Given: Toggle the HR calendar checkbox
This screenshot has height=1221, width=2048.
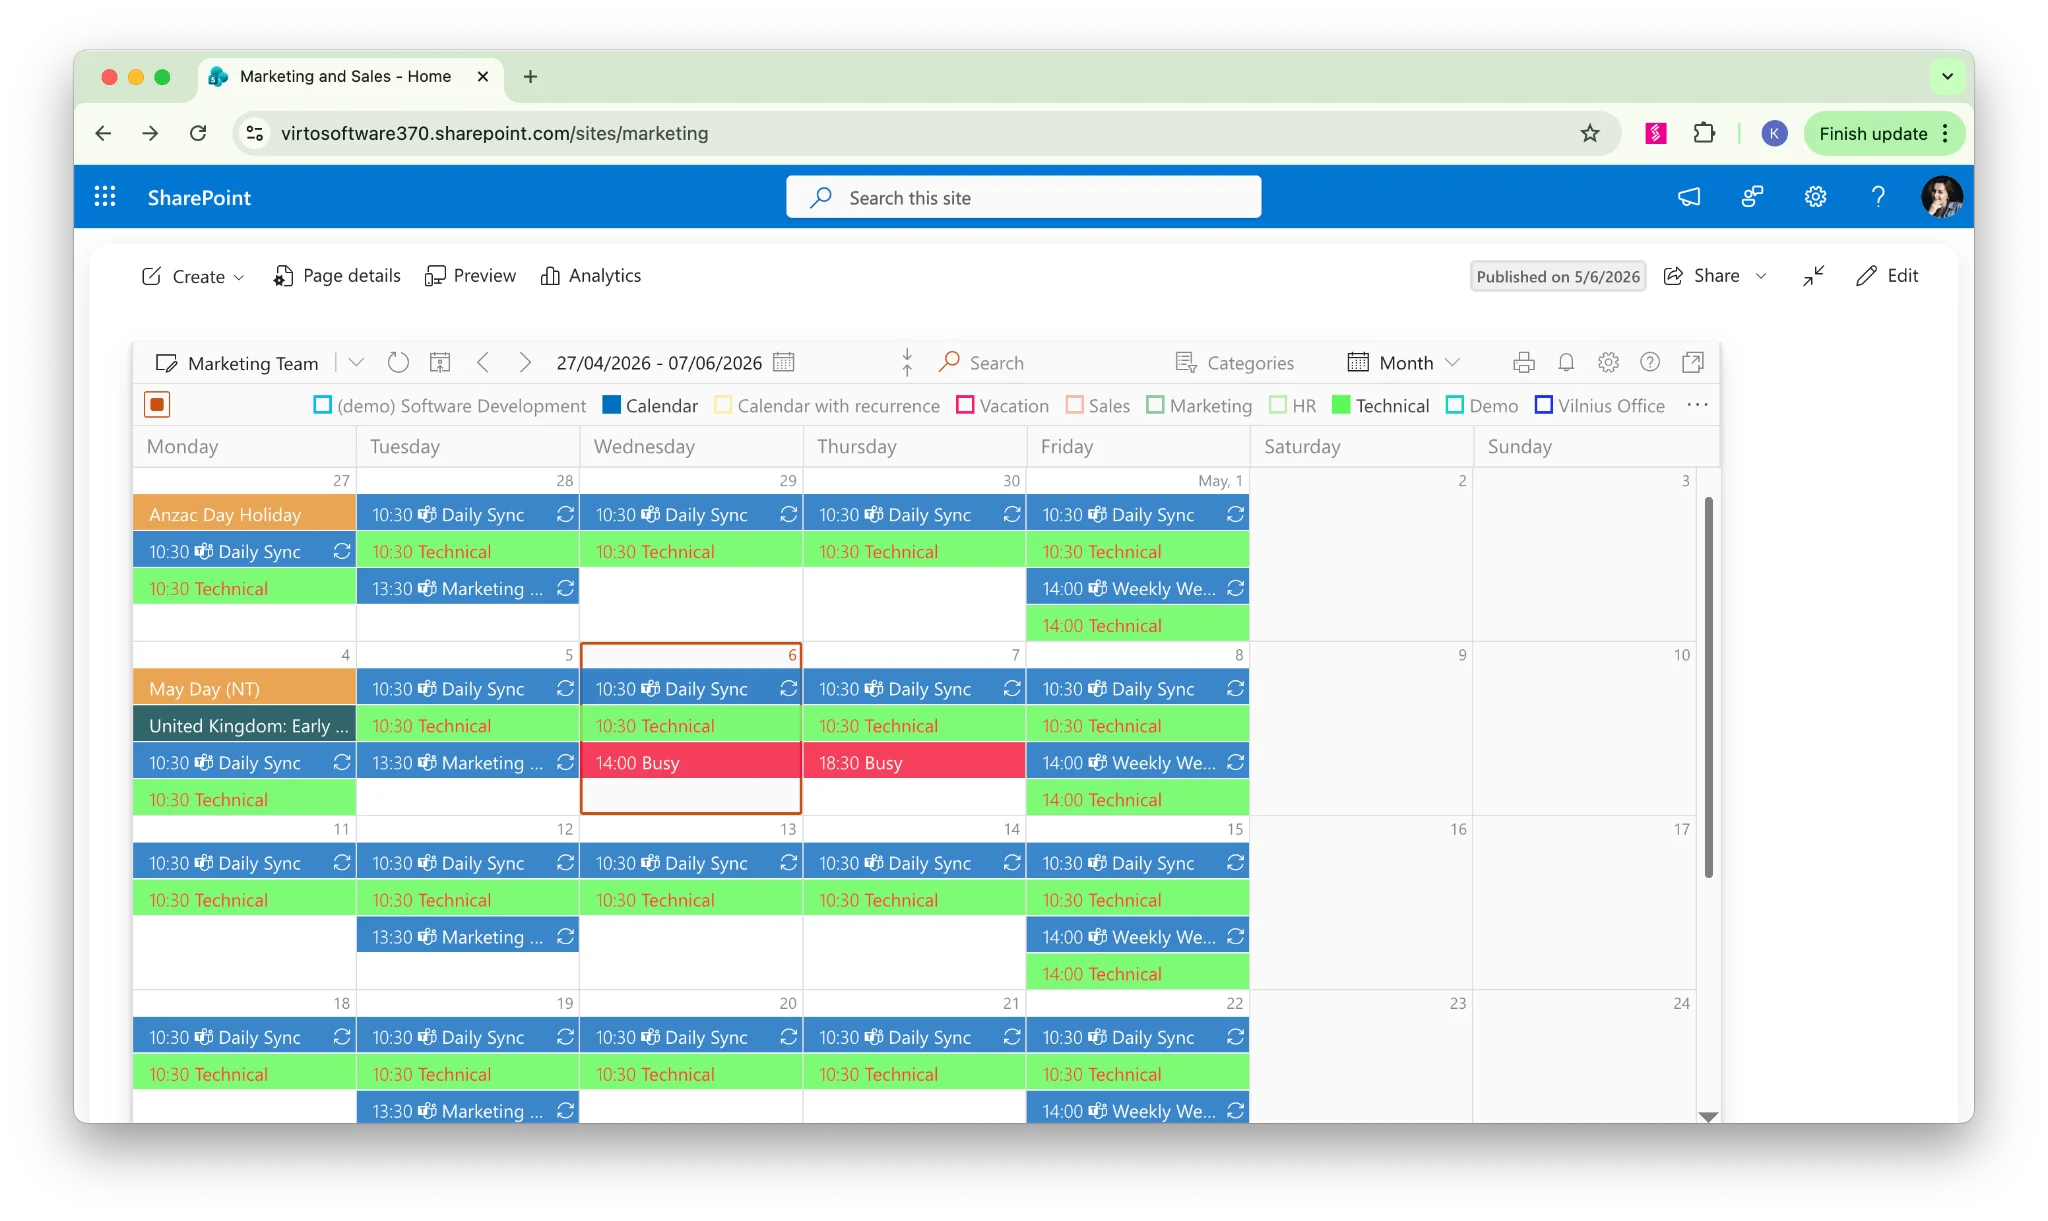Looking at the screenshot, I should [1277, 405].
